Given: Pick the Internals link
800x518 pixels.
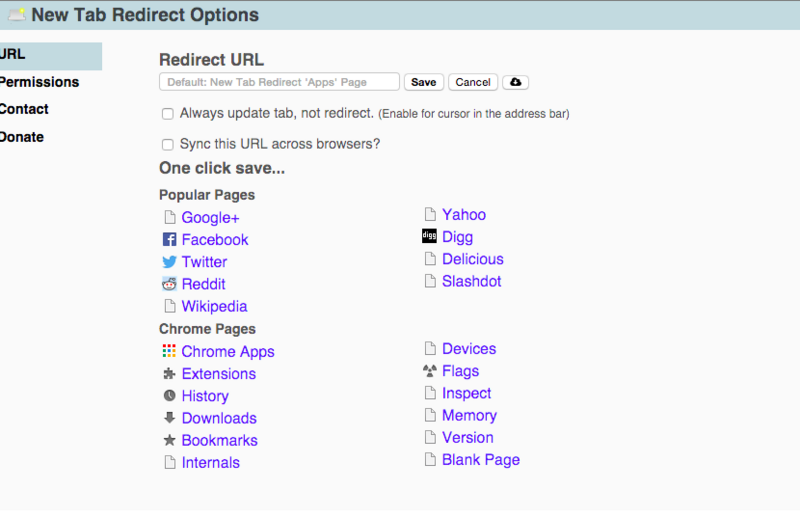Looking at the screenshot, I should (210, 462).
